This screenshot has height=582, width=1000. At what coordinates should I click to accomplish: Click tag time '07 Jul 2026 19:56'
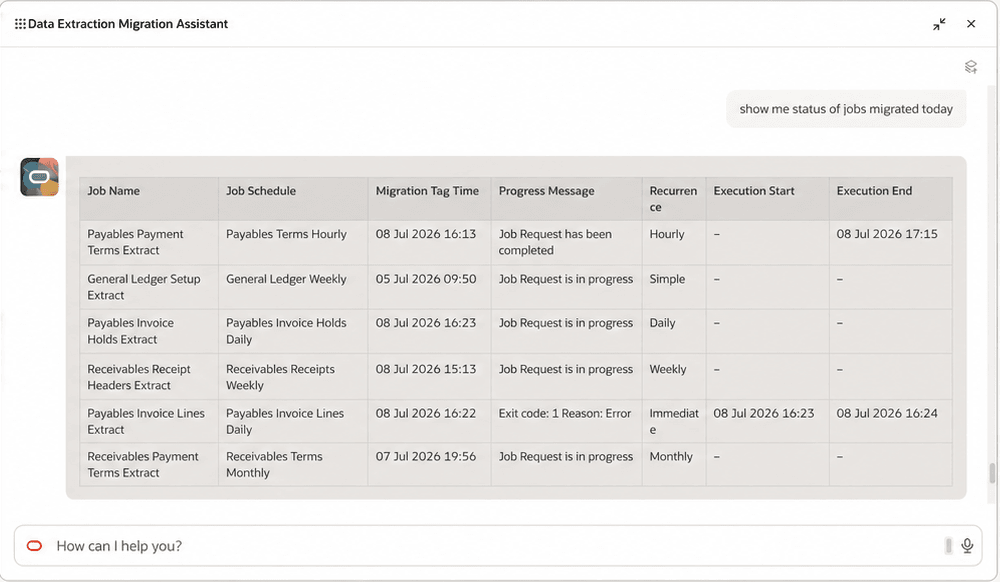(425, 456)
